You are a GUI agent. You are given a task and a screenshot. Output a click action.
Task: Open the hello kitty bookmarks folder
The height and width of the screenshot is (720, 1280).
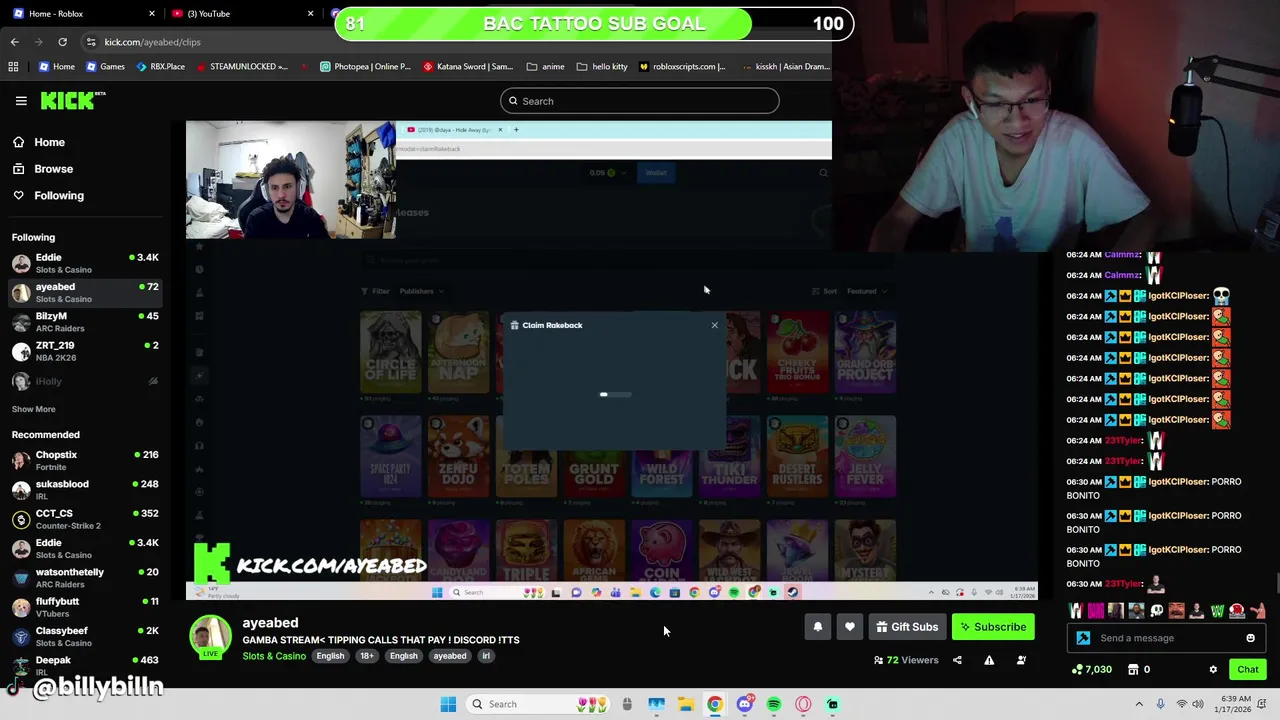(x=601, y=67)
